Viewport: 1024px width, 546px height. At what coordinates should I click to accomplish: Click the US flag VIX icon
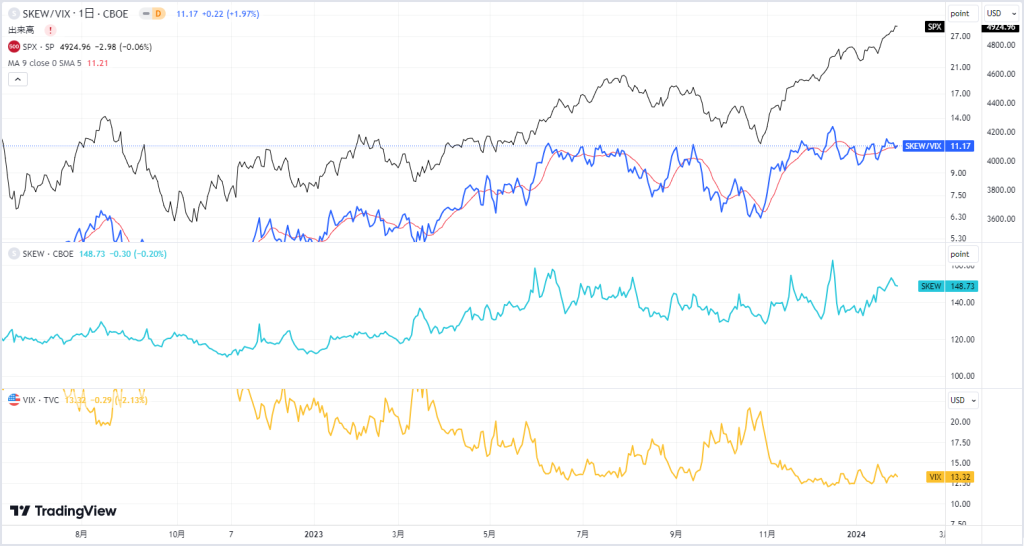click(14, 400)
